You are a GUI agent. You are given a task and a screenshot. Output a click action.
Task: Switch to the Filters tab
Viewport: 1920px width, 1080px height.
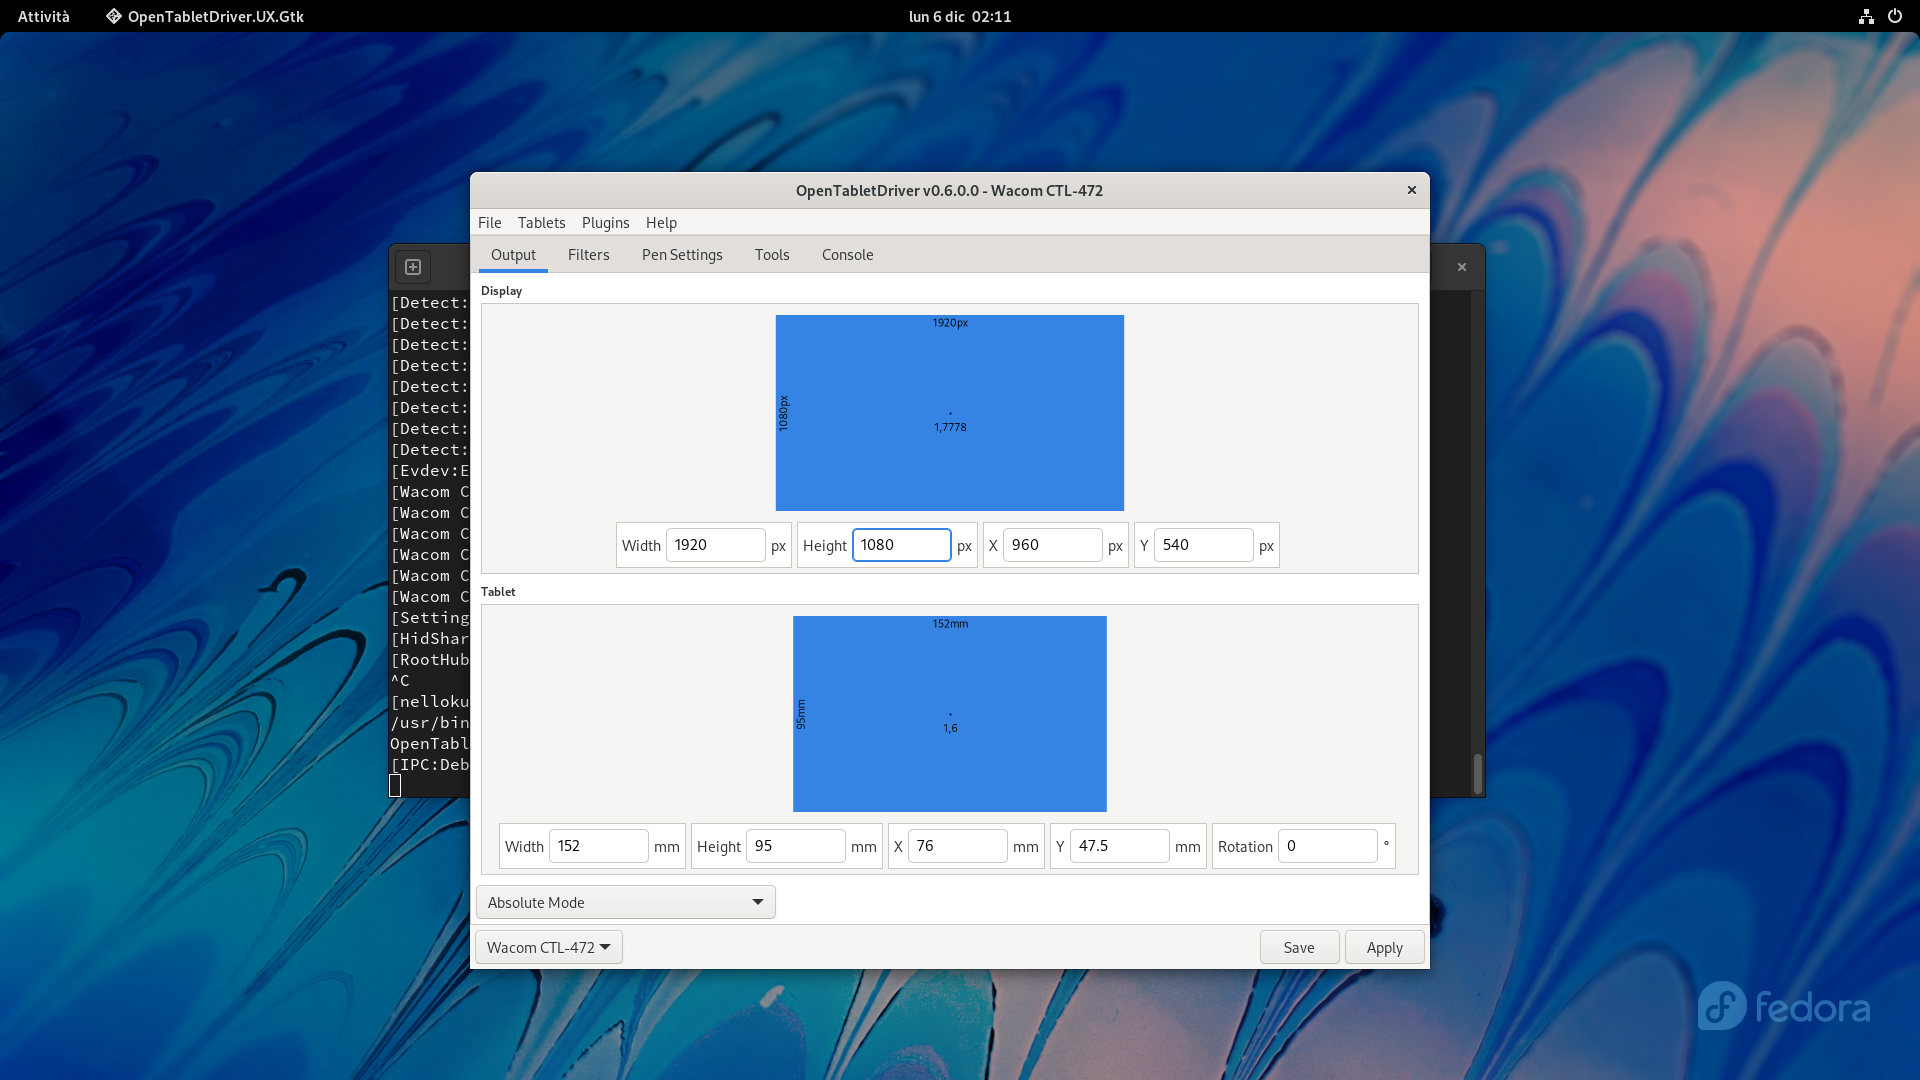point(588,255)
